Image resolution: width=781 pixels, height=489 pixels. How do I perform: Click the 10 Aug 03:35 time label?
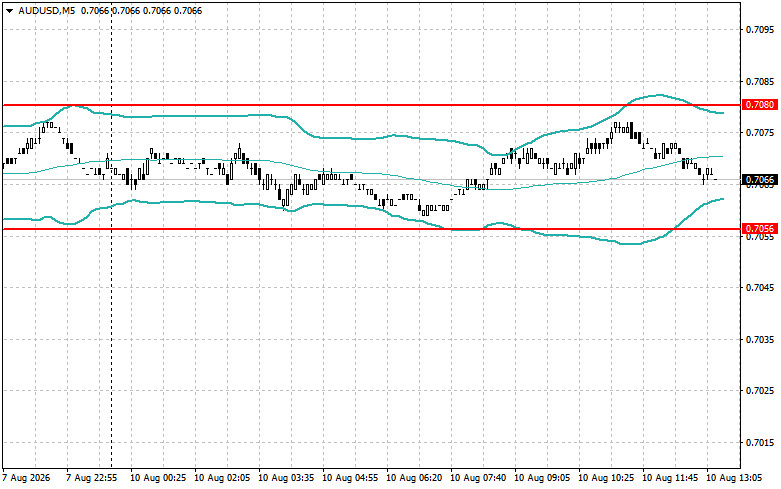286,478
